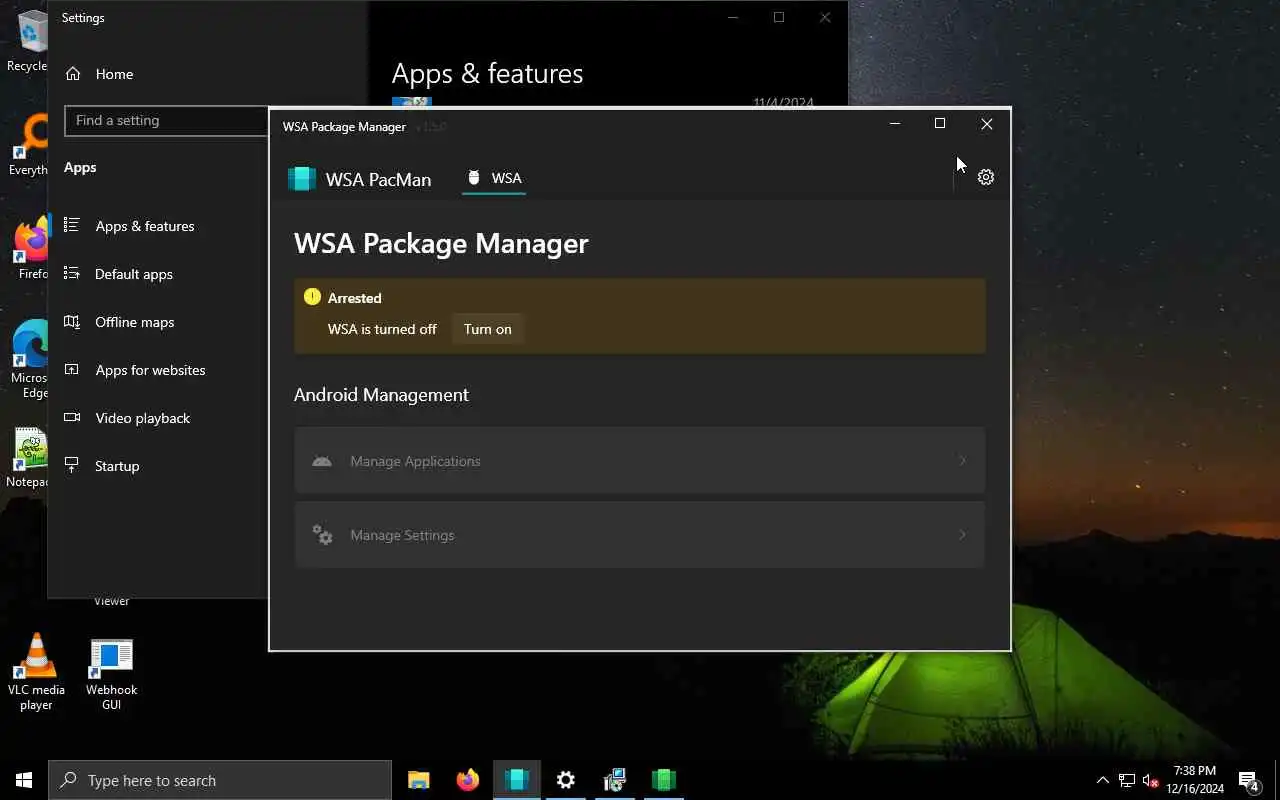
Task: Click the Default apps icon
Action: pos(72,273)
